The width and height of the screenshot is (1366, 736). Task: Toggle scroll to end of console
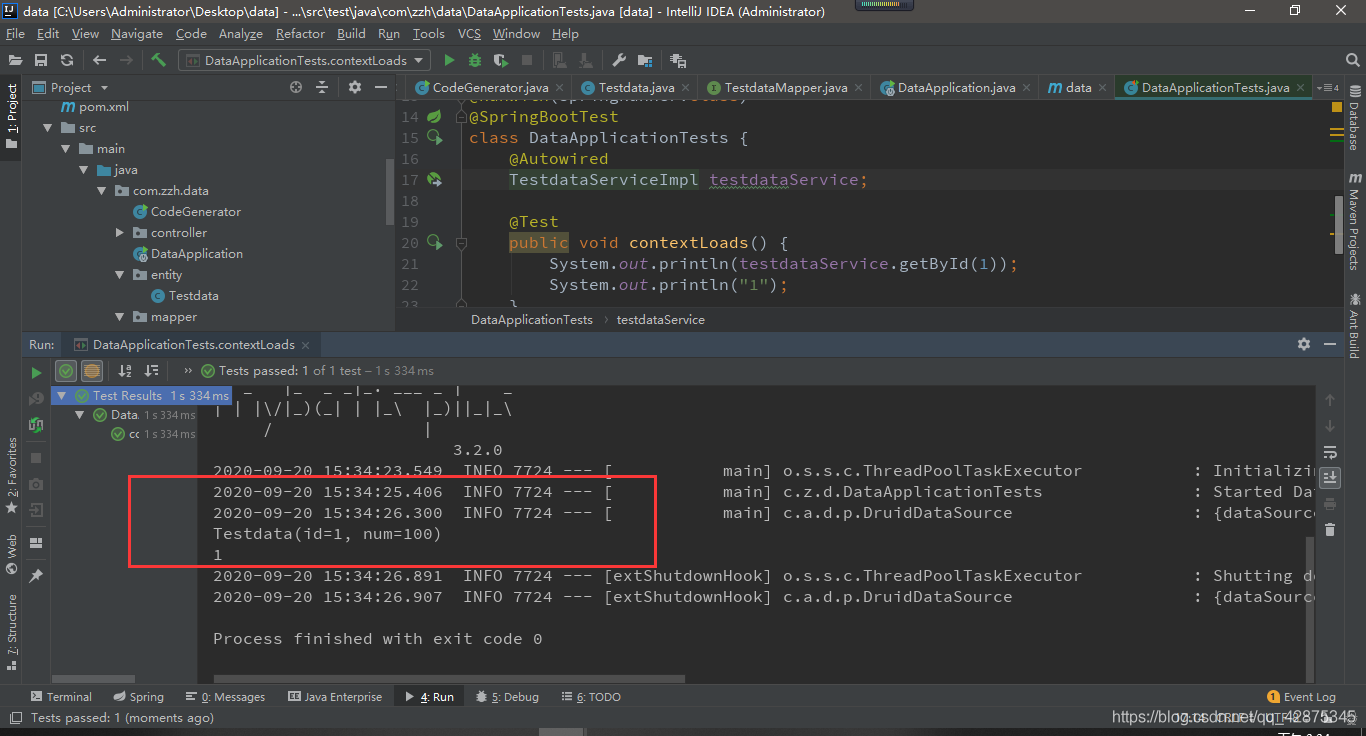1330,478
